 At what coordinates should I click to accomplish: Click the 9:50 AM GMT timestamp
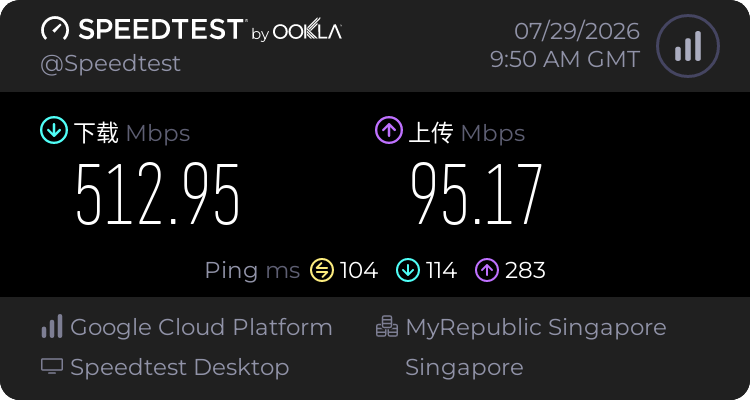coord(565,59)
